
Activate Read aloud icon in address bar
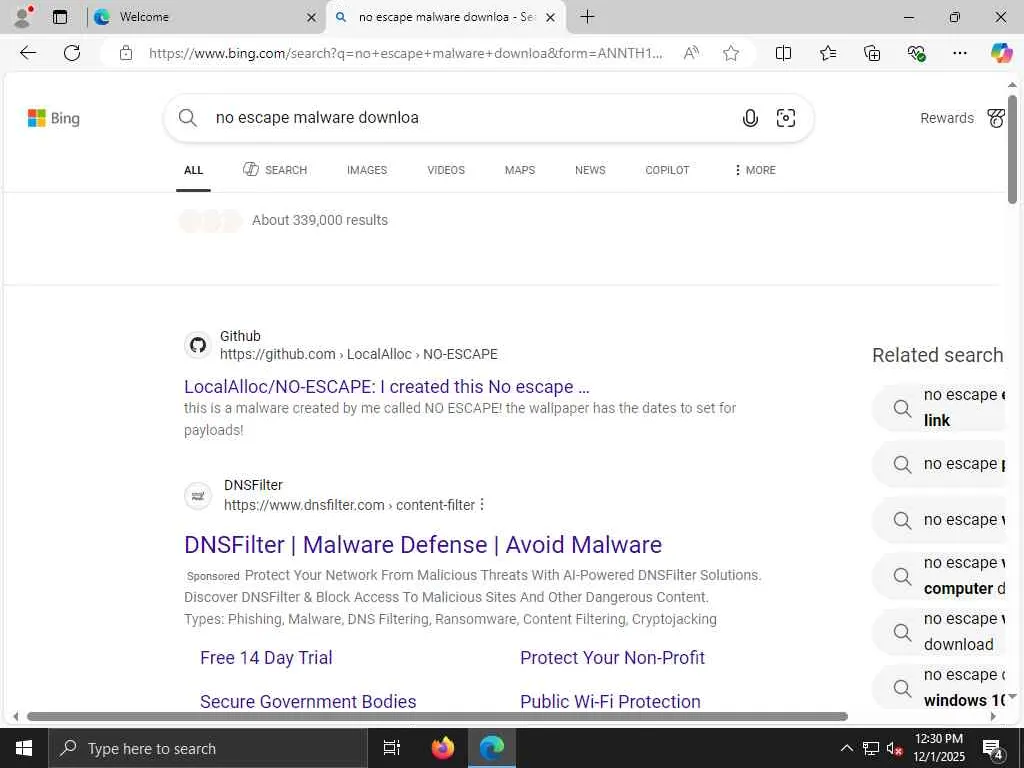pyautogui.click(x=691, y=53)
